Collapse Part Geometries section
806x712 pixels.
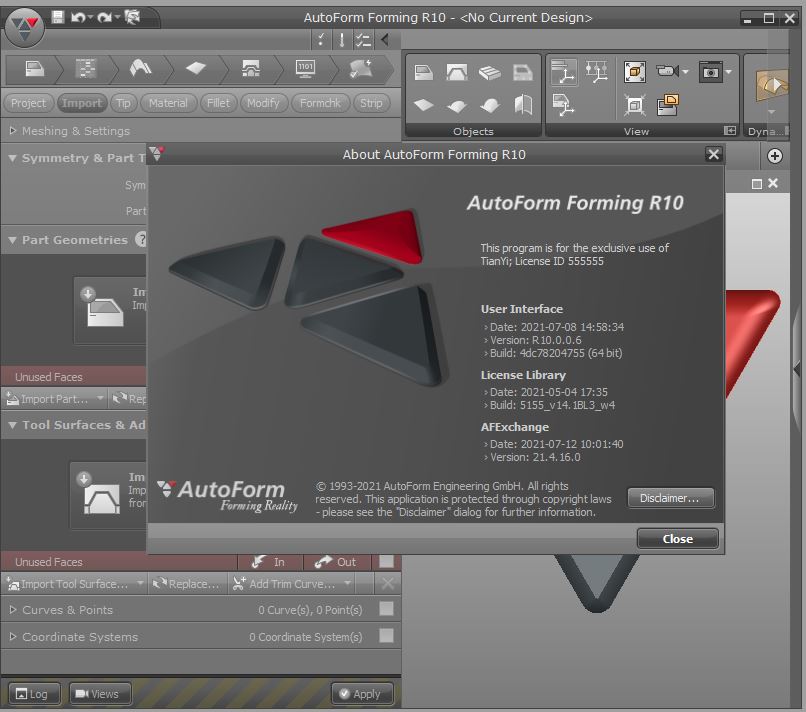click(x=12, y=240)
